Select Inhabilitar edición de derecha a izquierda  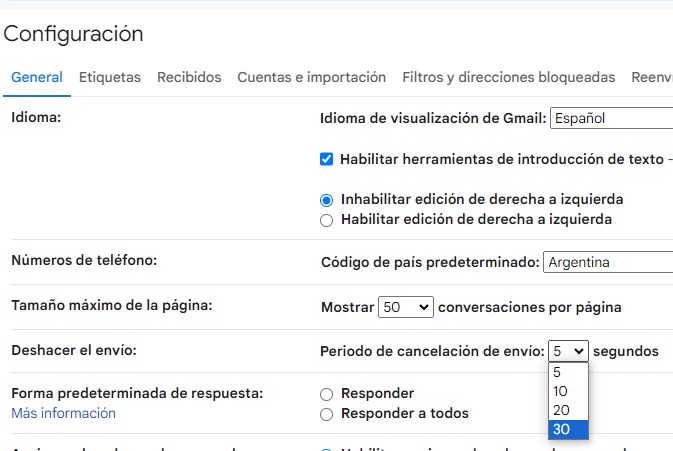[x=326, y=199]
